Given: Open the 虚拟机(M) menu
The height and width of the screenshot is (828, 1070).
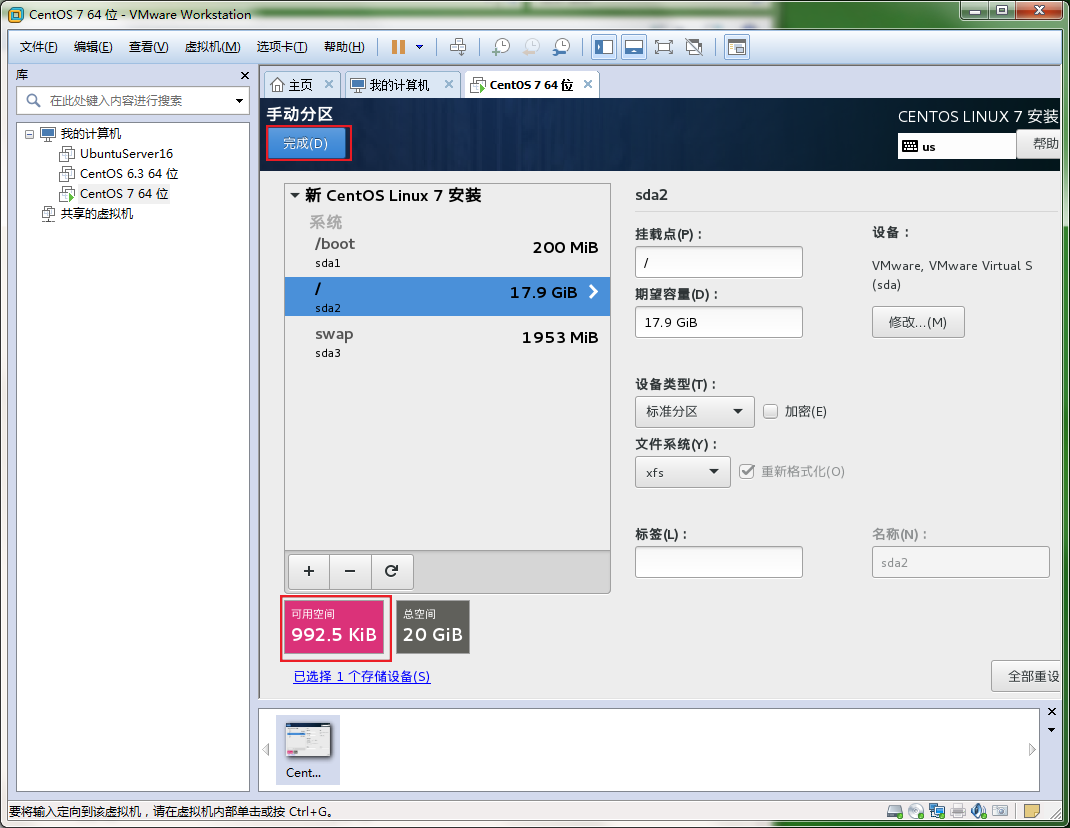Looking at the screenshot, I should tap(212, 47).
